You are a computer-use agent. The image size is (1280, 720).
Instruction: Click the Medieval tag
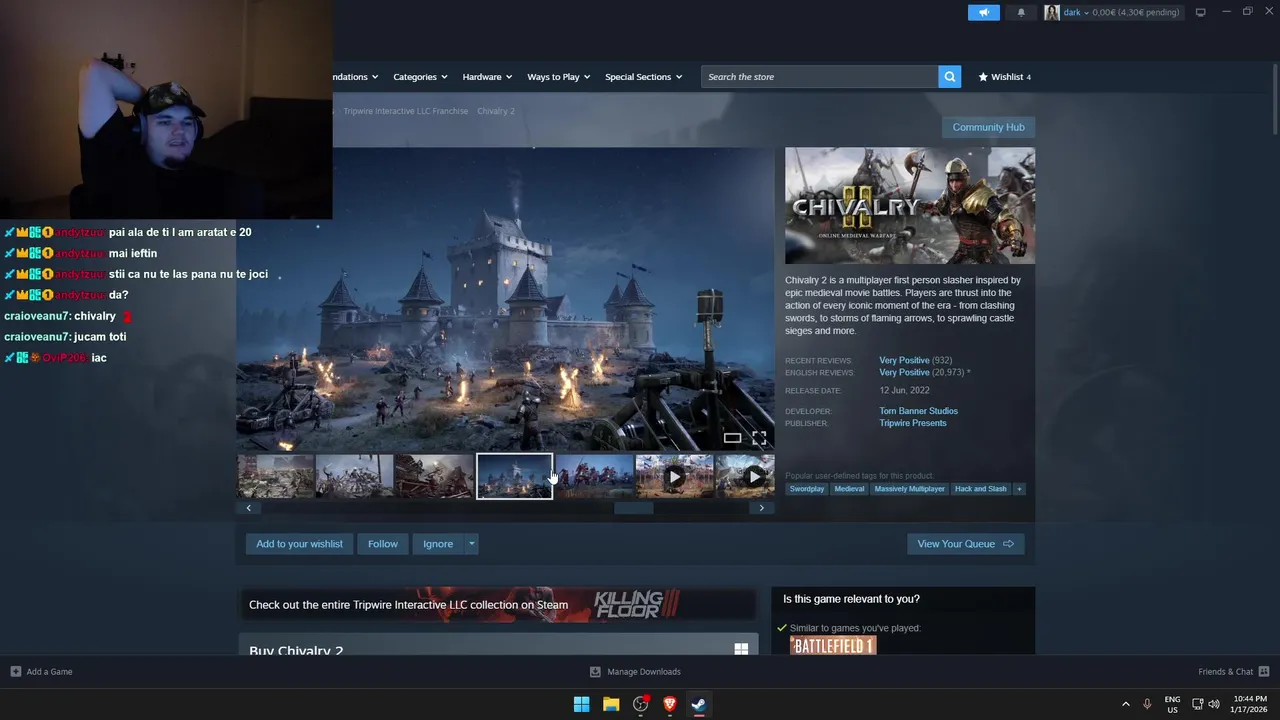[x=849, y=489]
